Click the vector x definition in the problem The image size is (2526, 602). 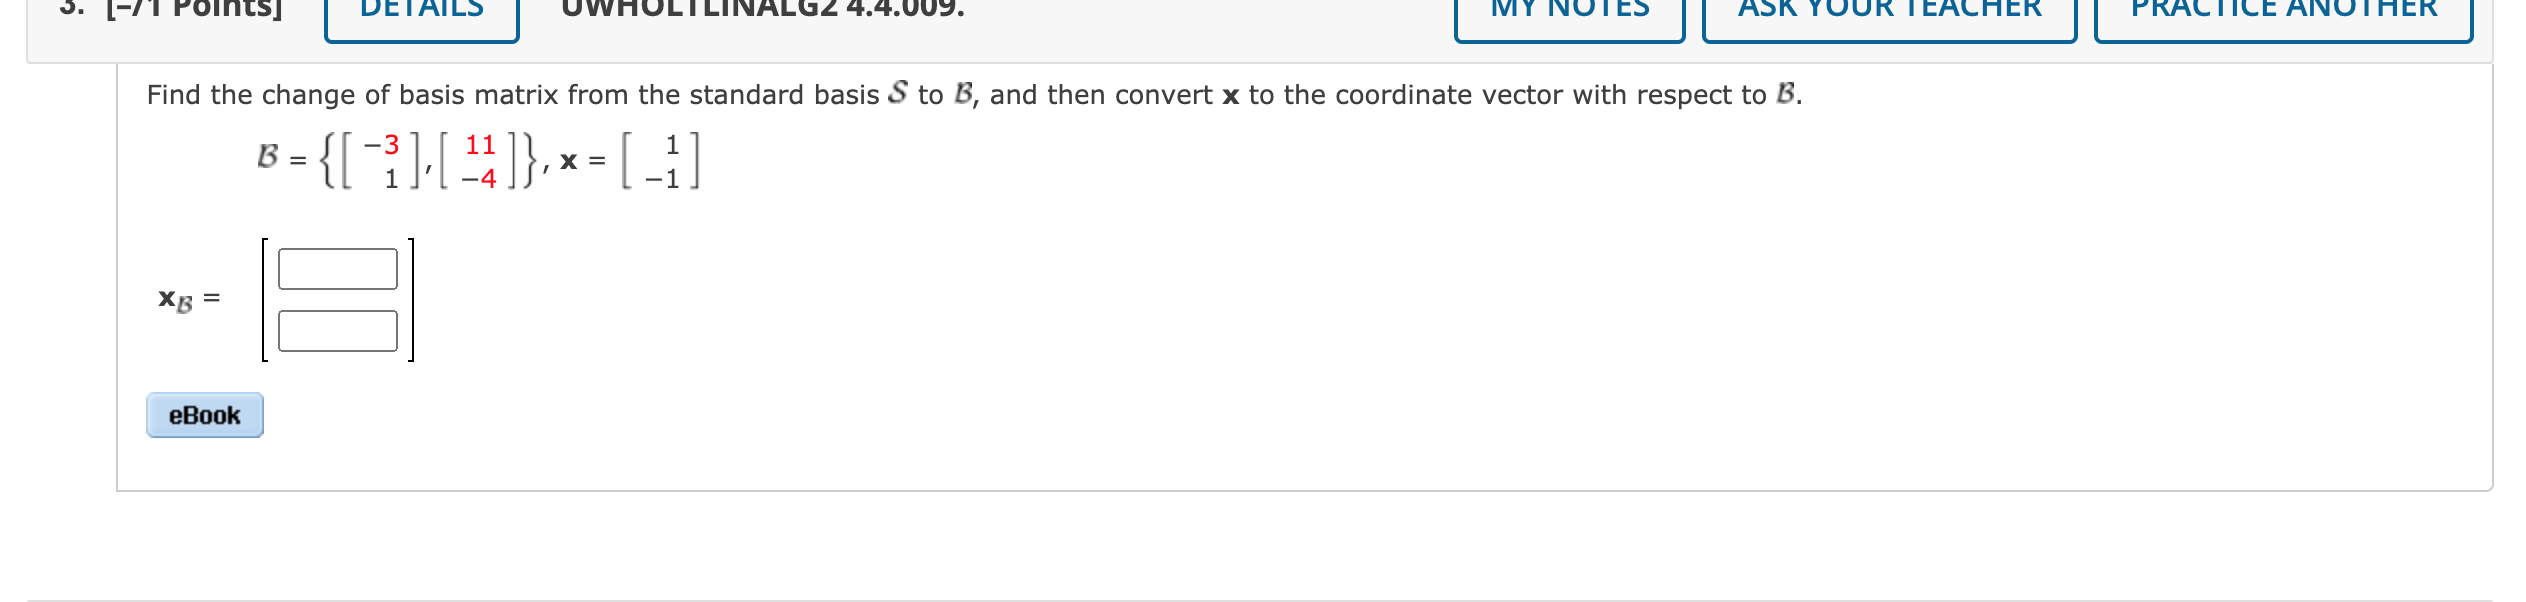(x=630, y=160)
